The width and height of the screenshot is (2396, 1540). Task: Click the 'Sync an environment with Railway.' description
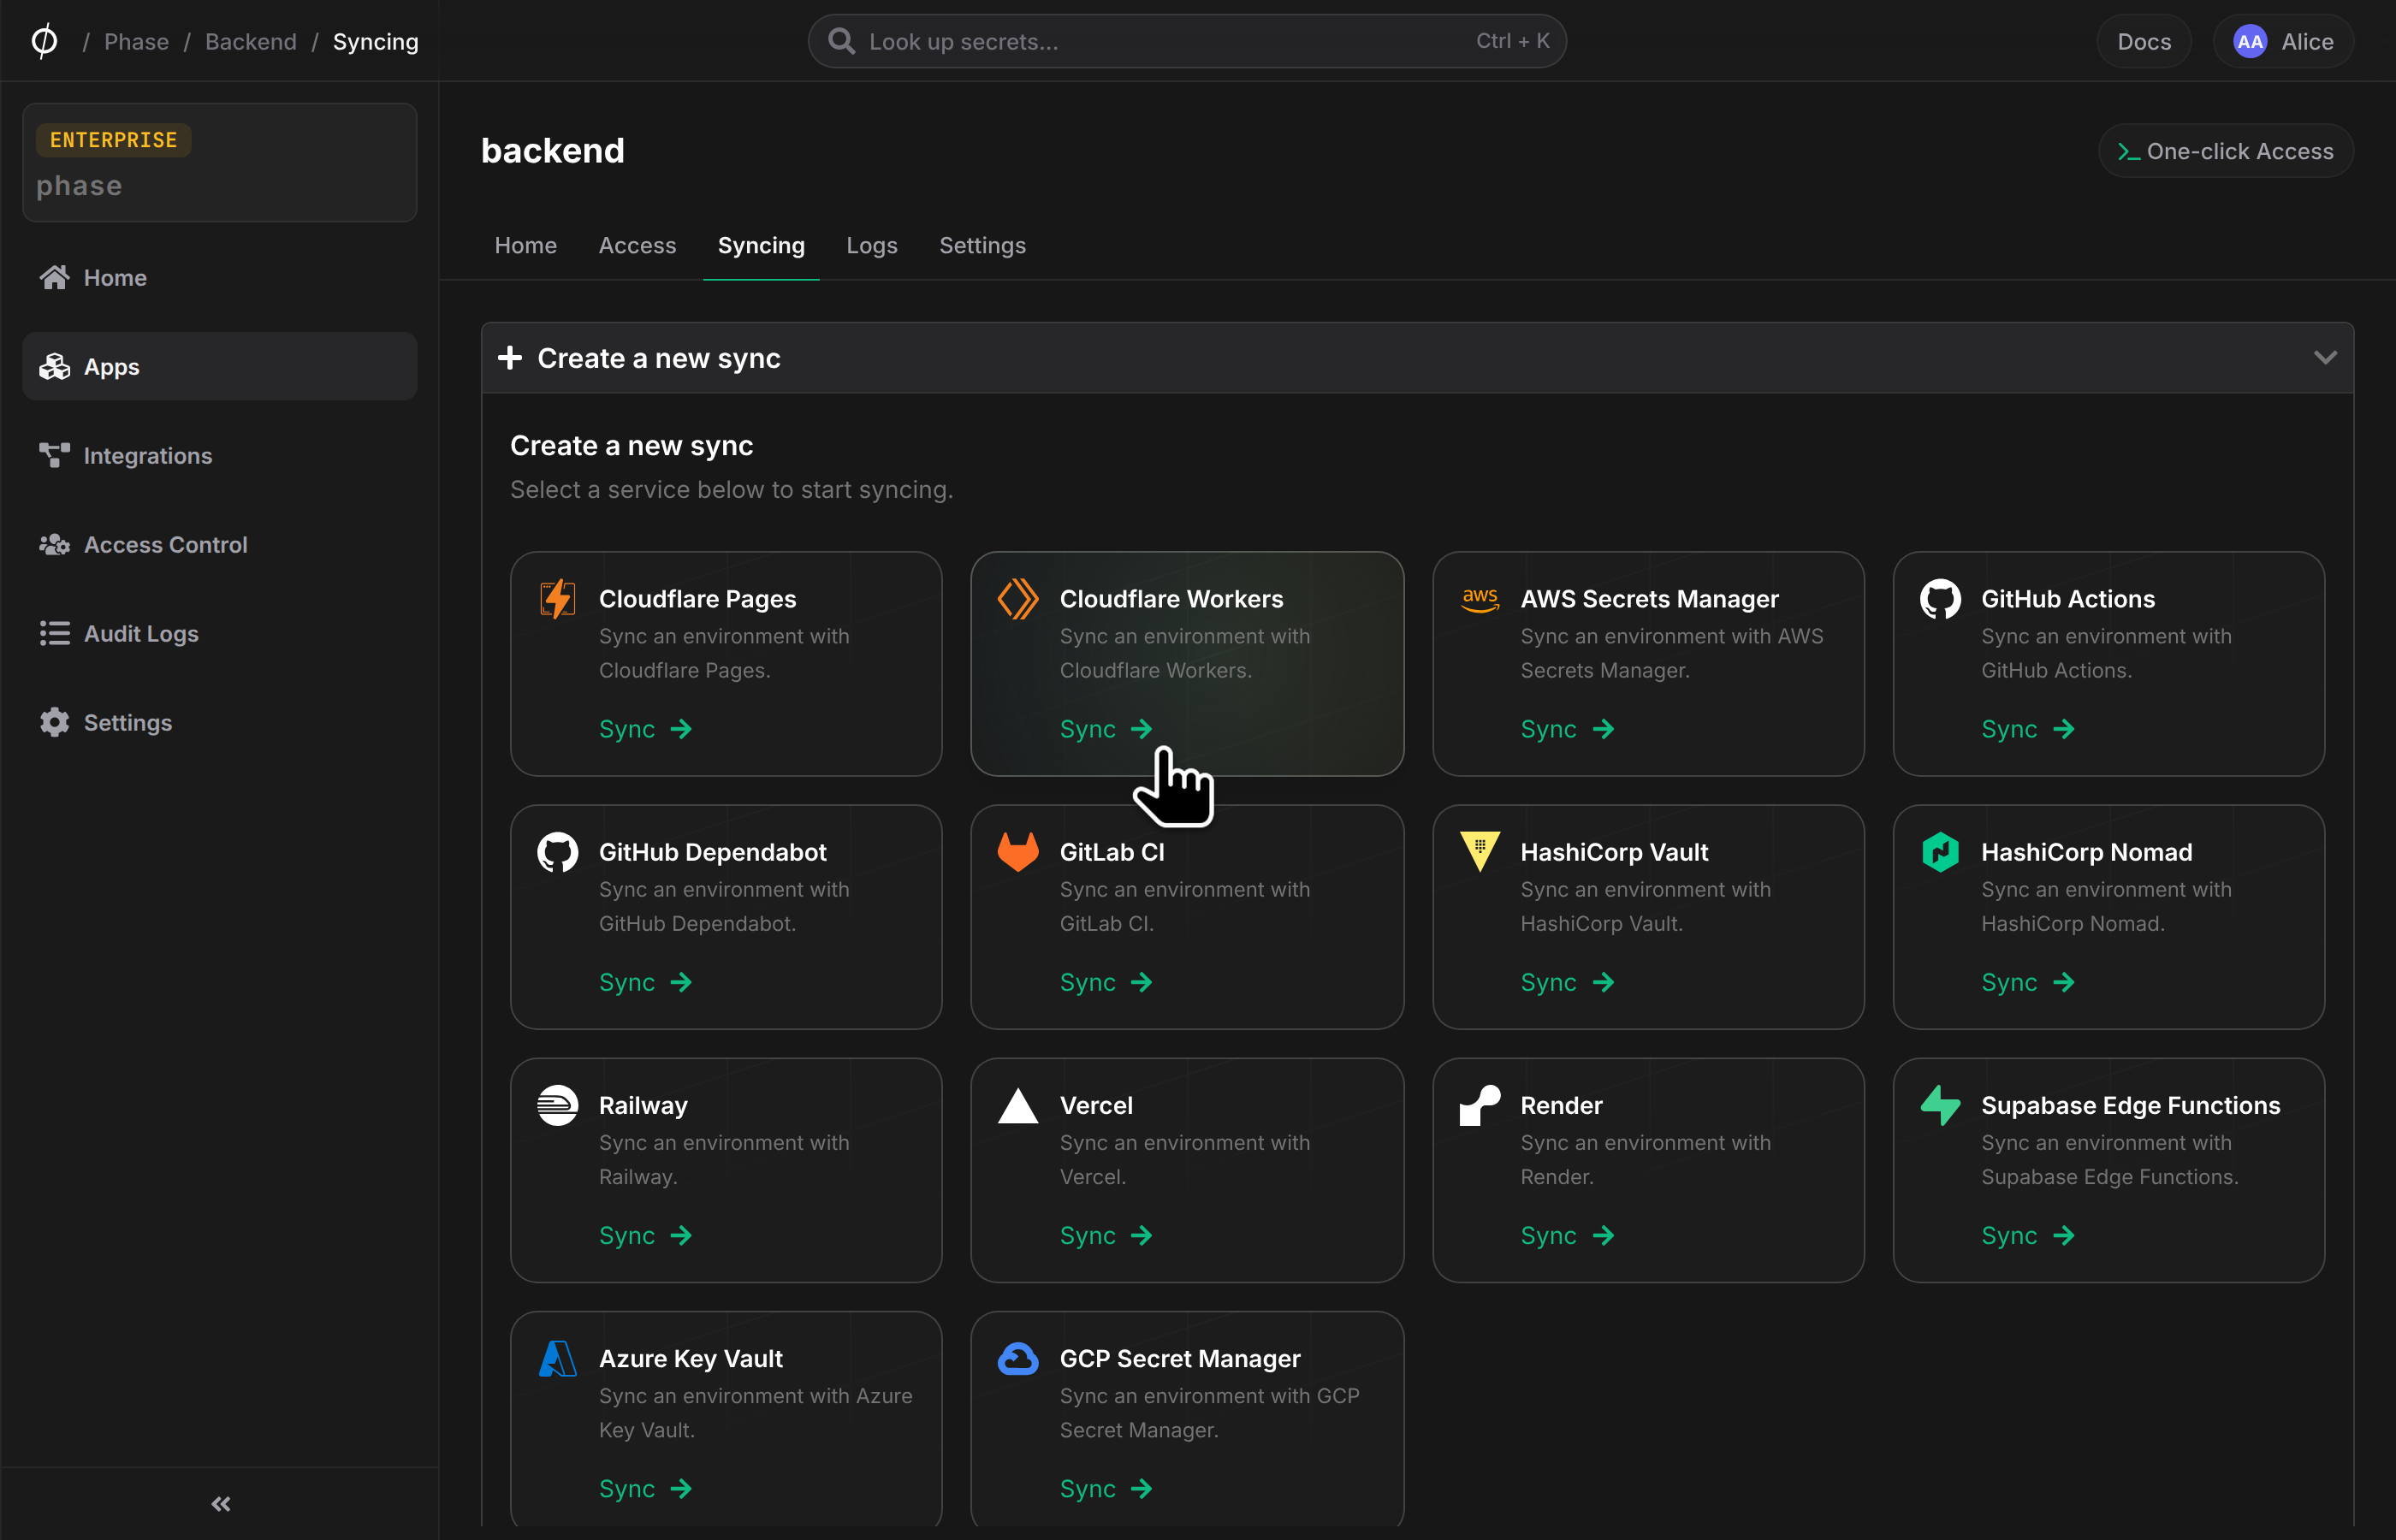[724, 1159]
